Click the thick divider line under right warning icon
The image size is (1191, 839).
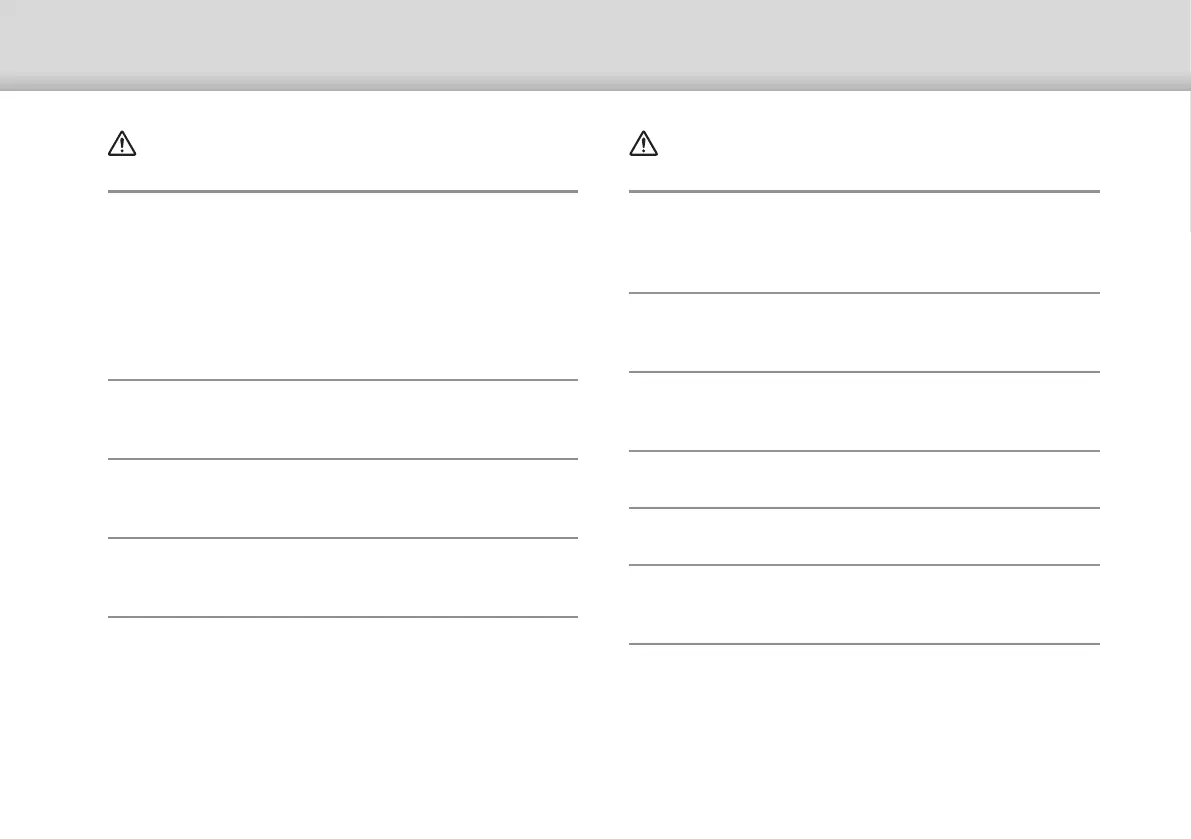click(x=864, y=190)
